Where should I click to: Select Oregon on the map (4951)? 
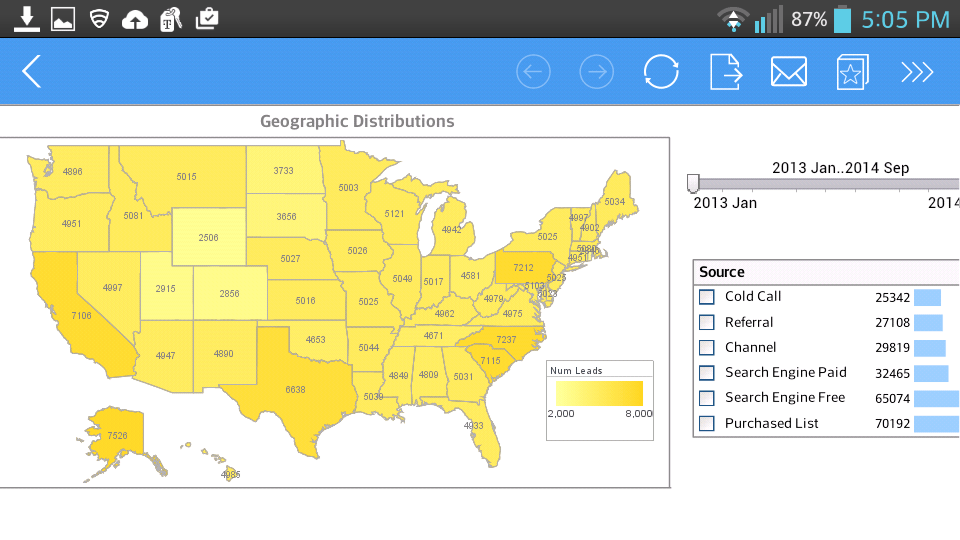point(71,223)
